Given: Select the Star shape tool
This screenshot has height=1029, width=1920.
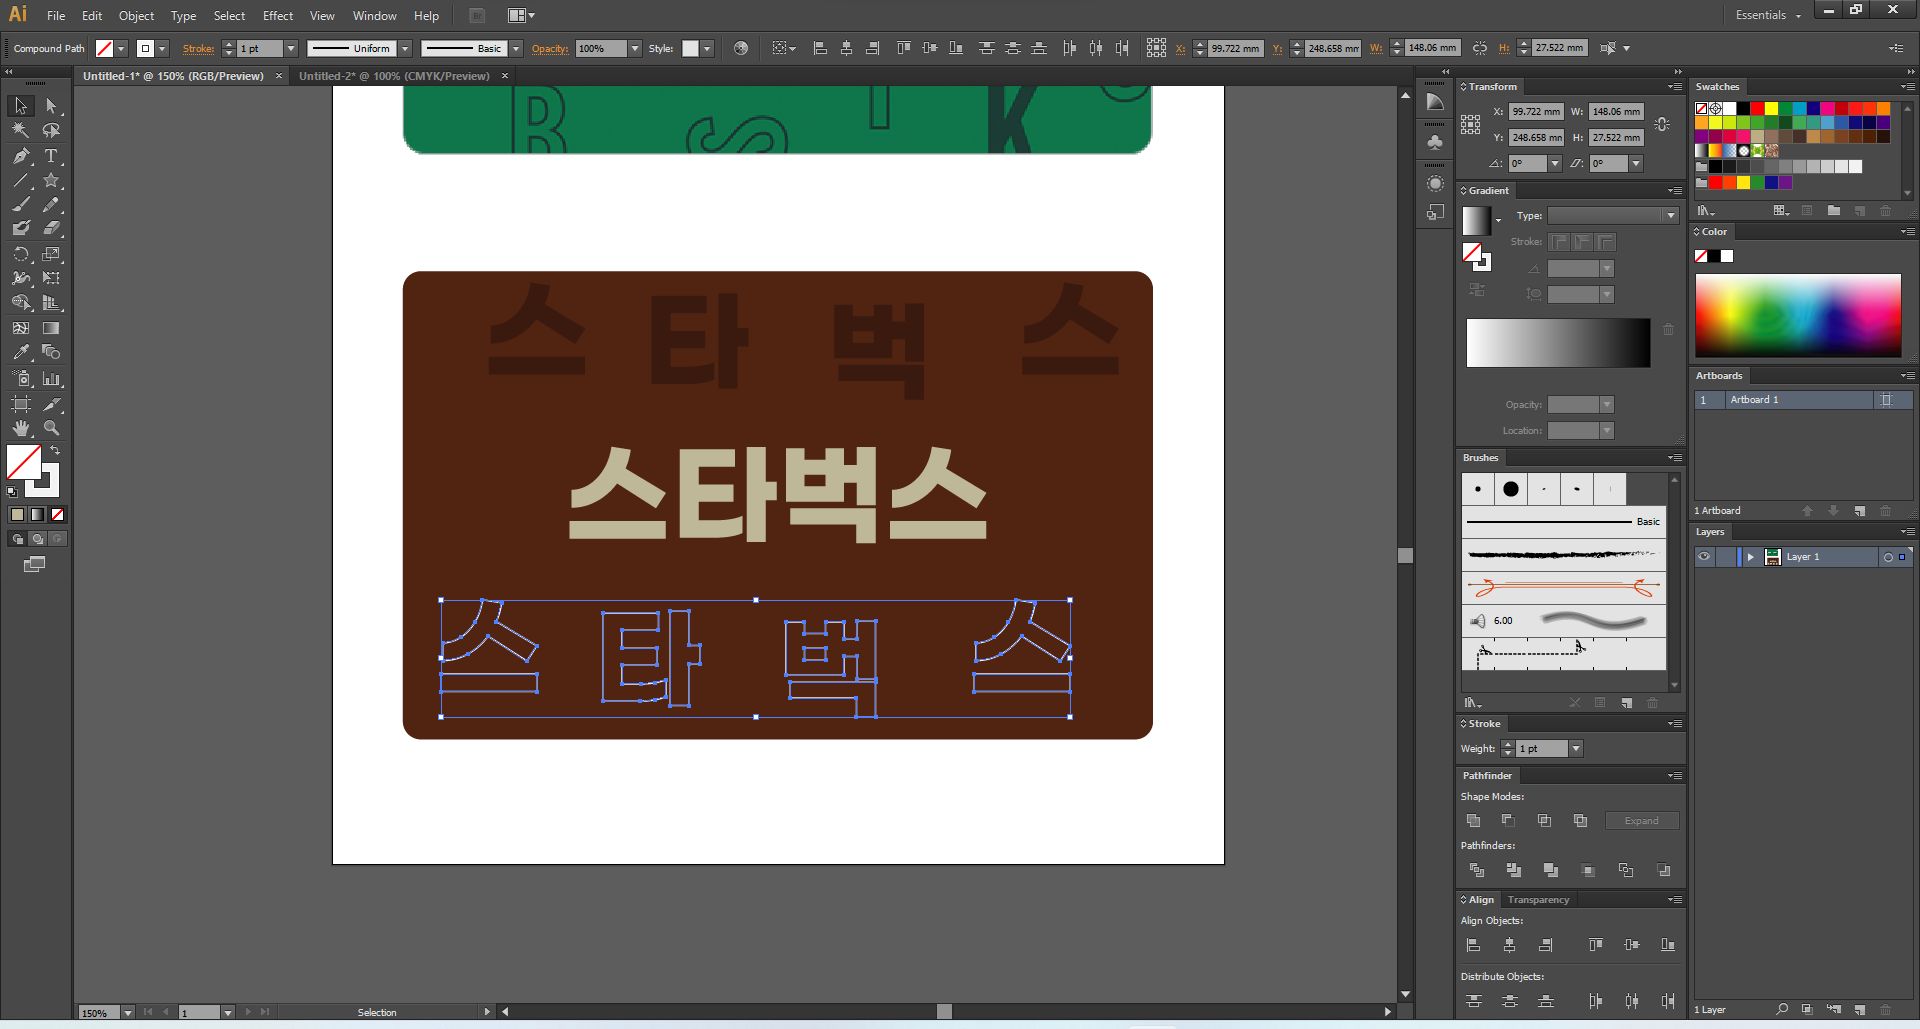Looking at the screenshot, I should coord(51,181).
